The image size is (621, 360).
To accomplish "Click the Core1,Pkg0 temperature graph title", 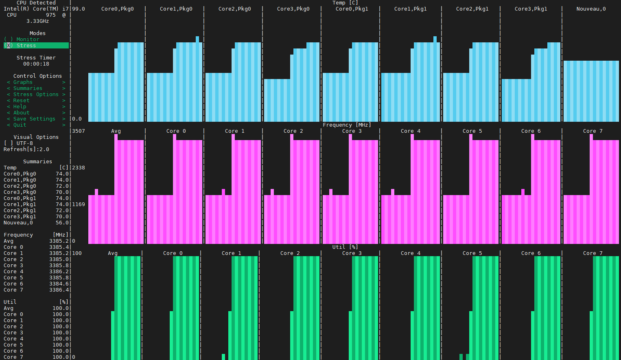I will point(176,9).
